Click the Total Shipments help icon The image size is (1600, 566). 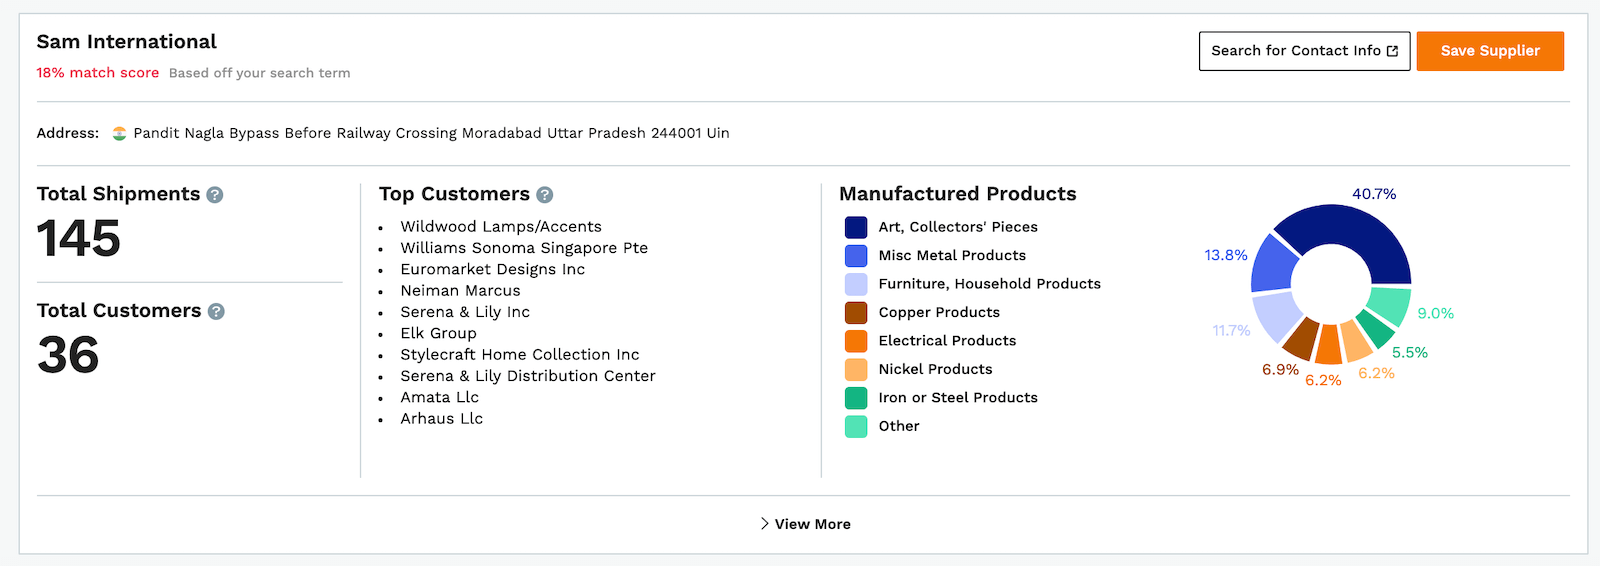(x=215, y=195)
